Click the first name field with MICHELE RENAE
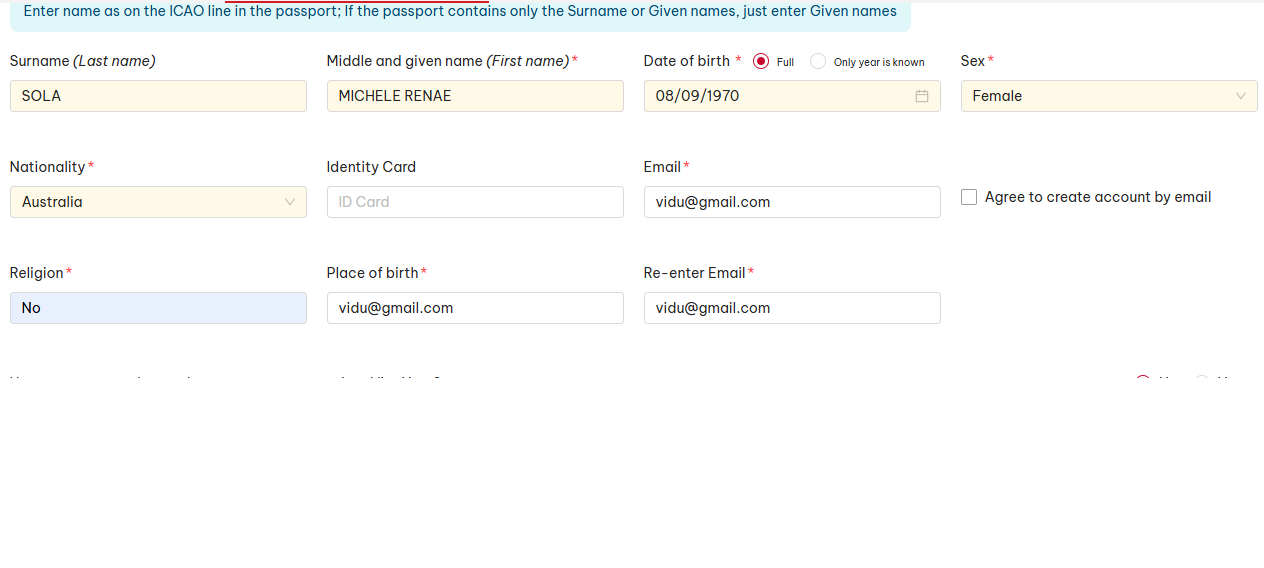Screen dimensions: 1264x568 coord(475,96)
